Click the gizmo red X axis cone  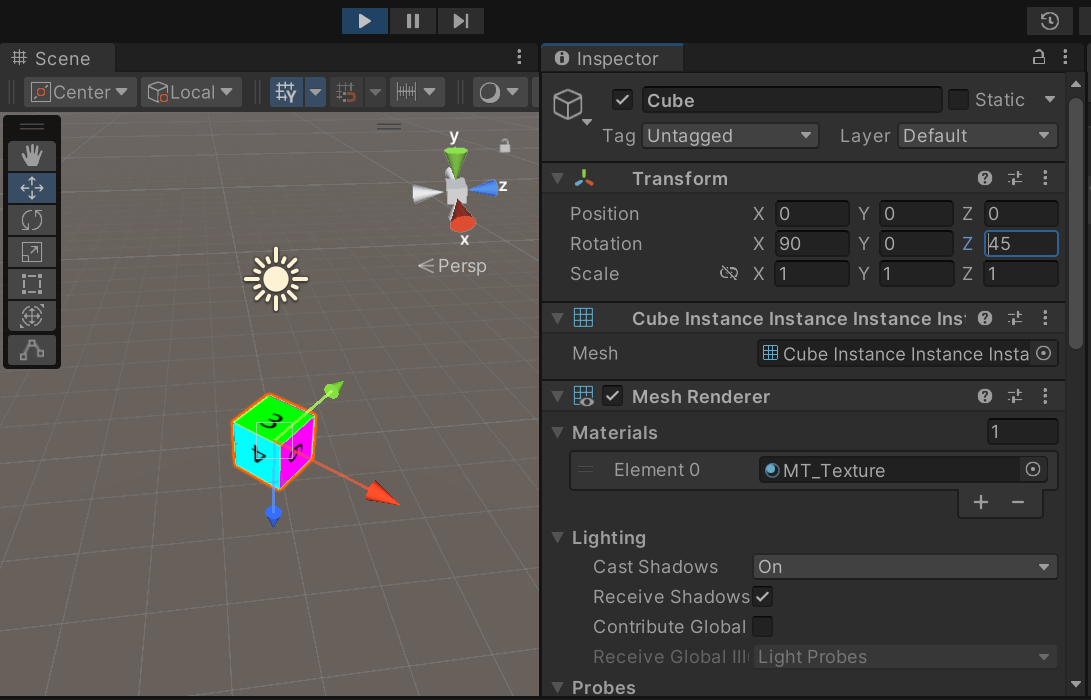coord(461,216)
